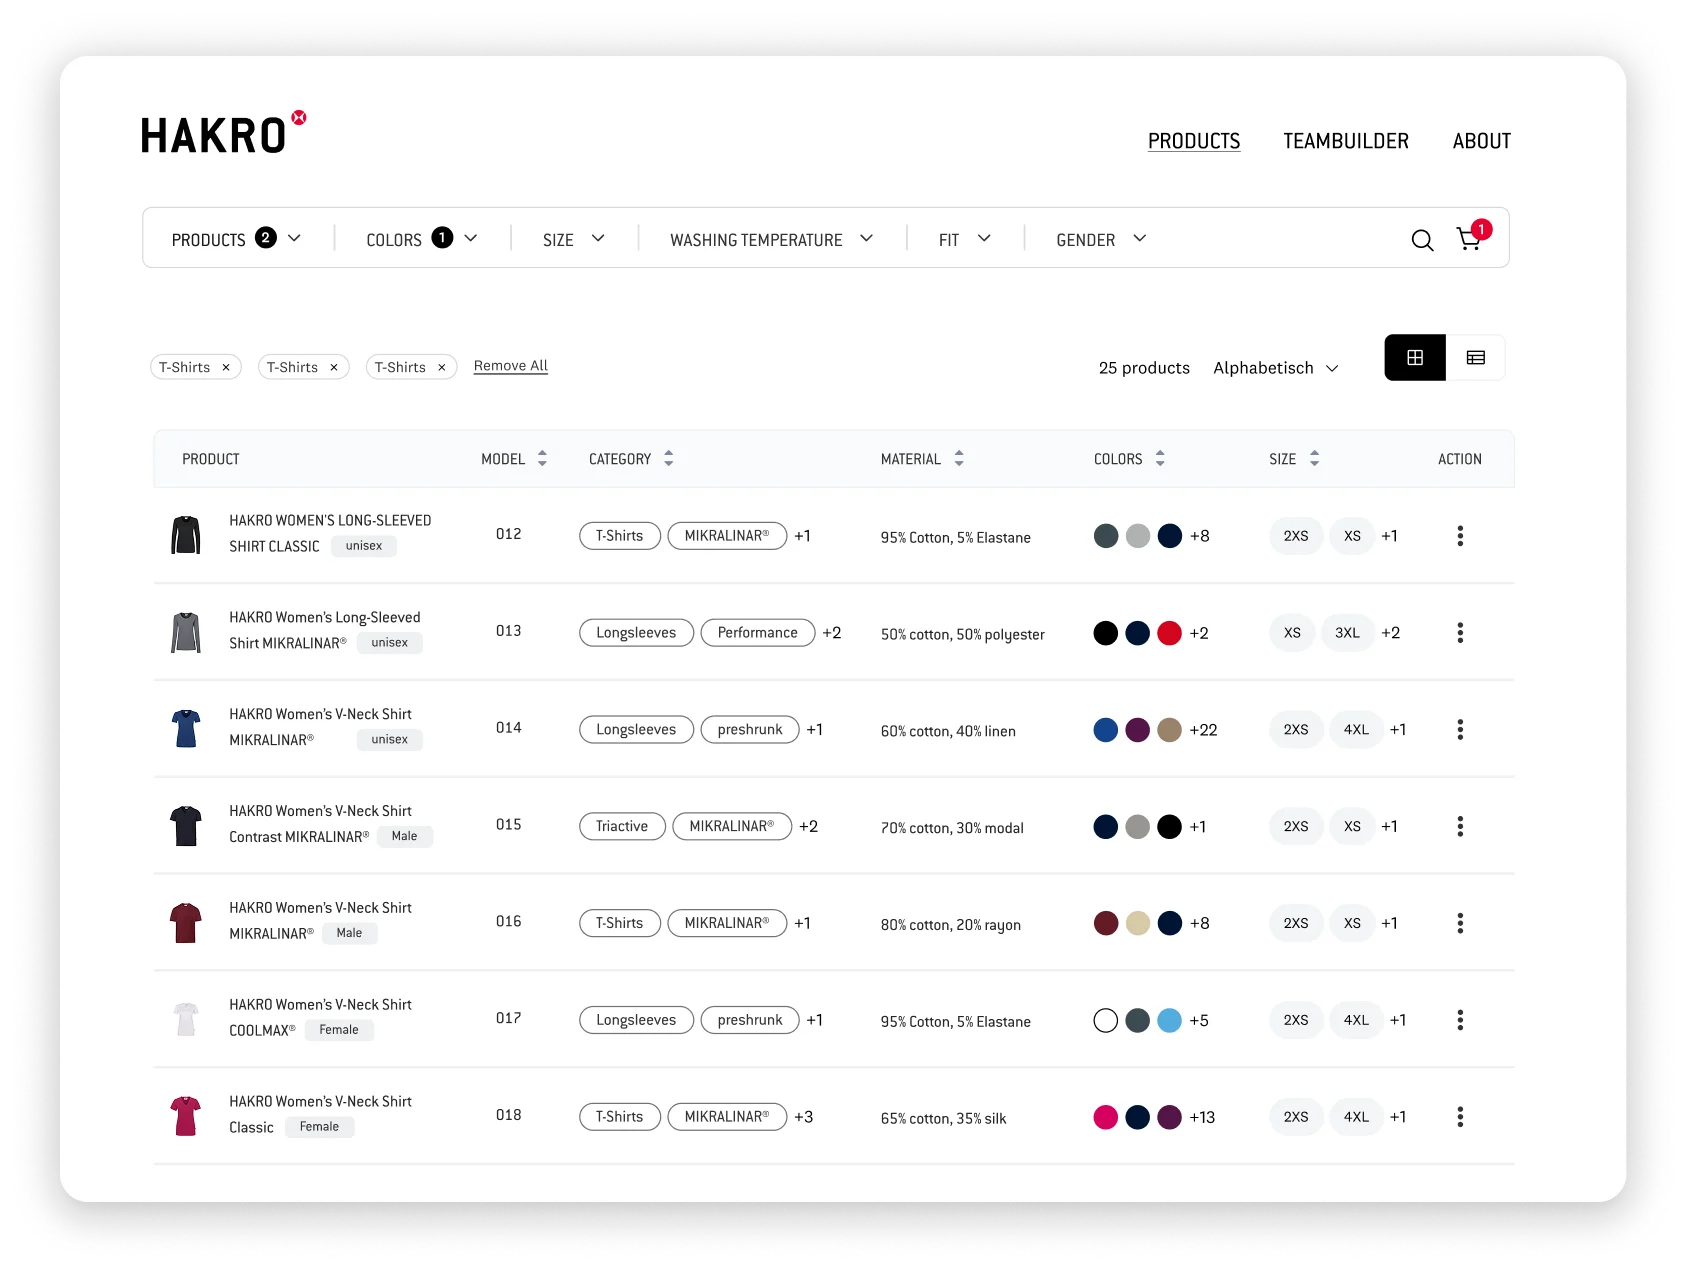Open action menu for model 016

[x=1460, y=923]
